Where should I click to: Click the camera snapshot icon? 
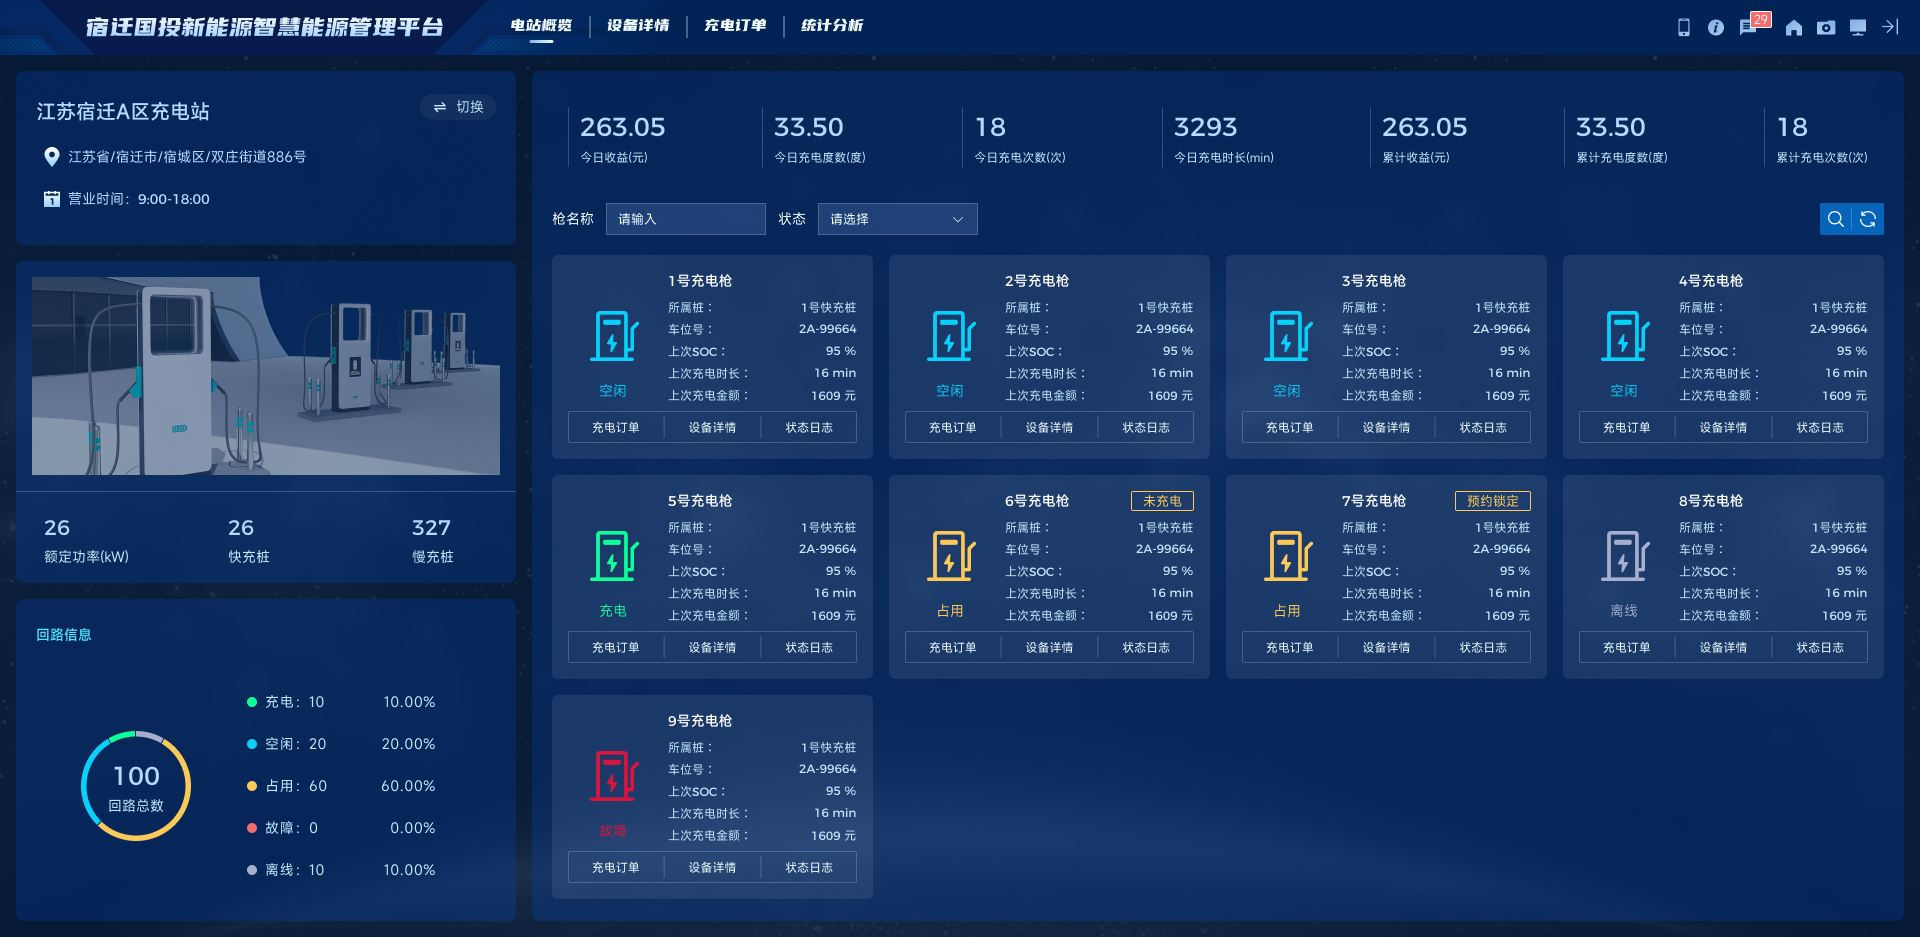[x=1826, y=27]
